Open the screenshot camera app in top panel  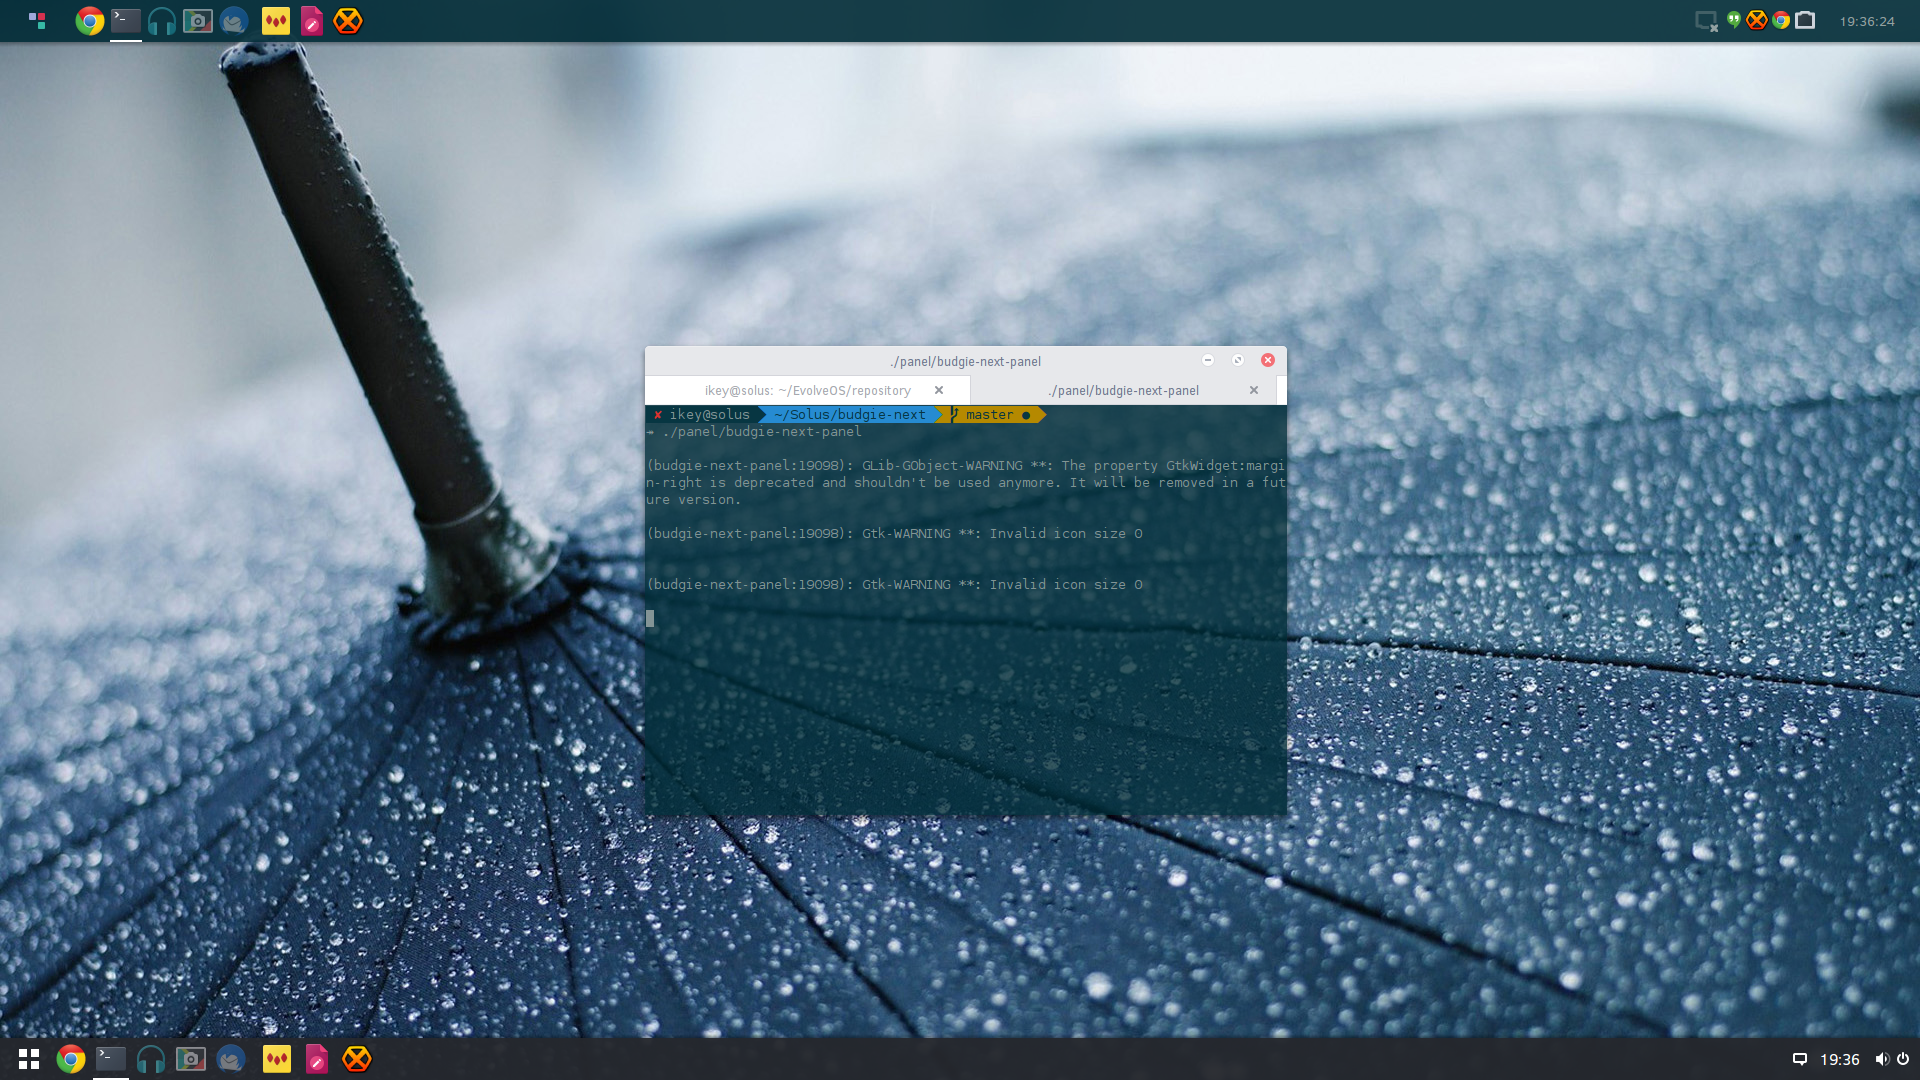[198, 21]
